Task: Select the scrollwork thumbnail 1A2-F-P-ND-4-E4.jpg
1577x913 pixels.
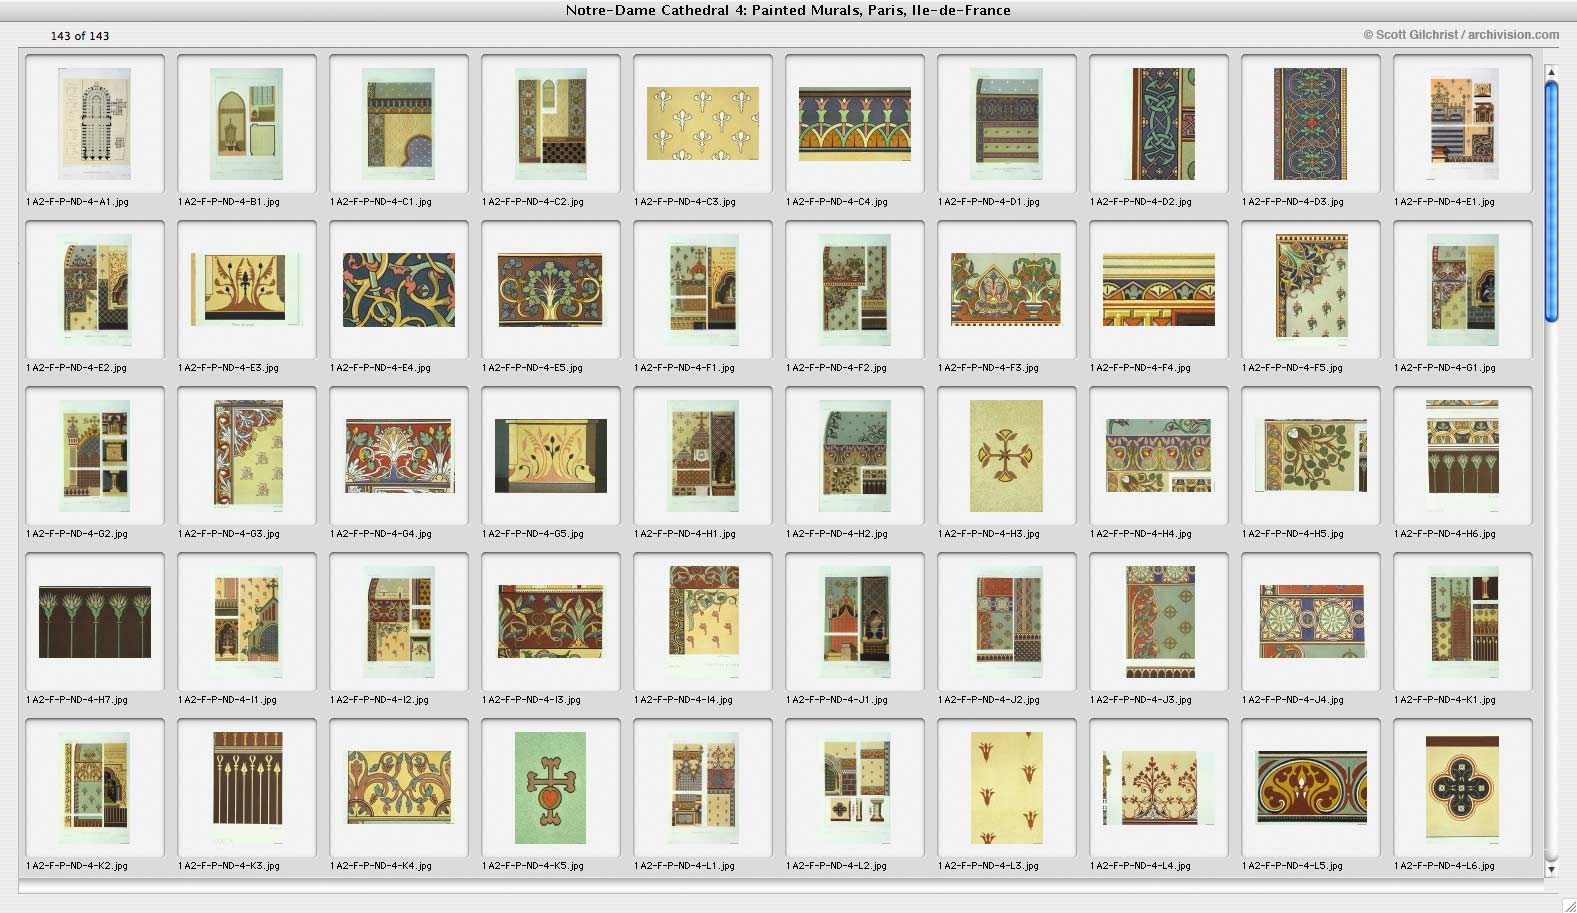Action: pyautogui.click(x=399, y=289)
